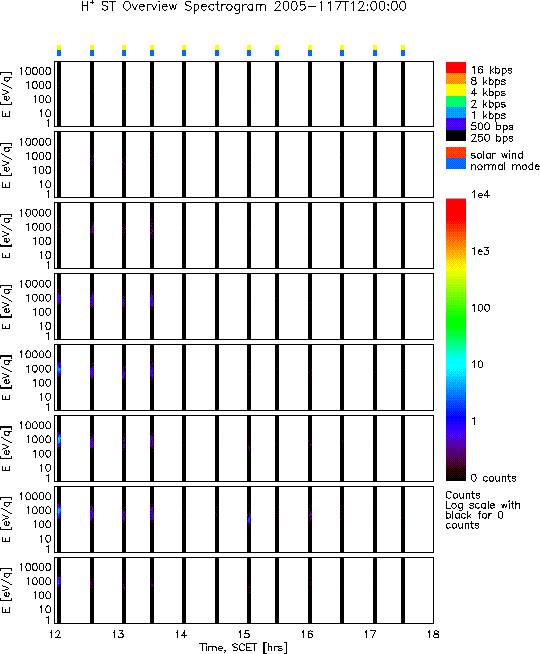Click the "1 kbps" legend label
540x654 pixels.
tap(488, 115)
